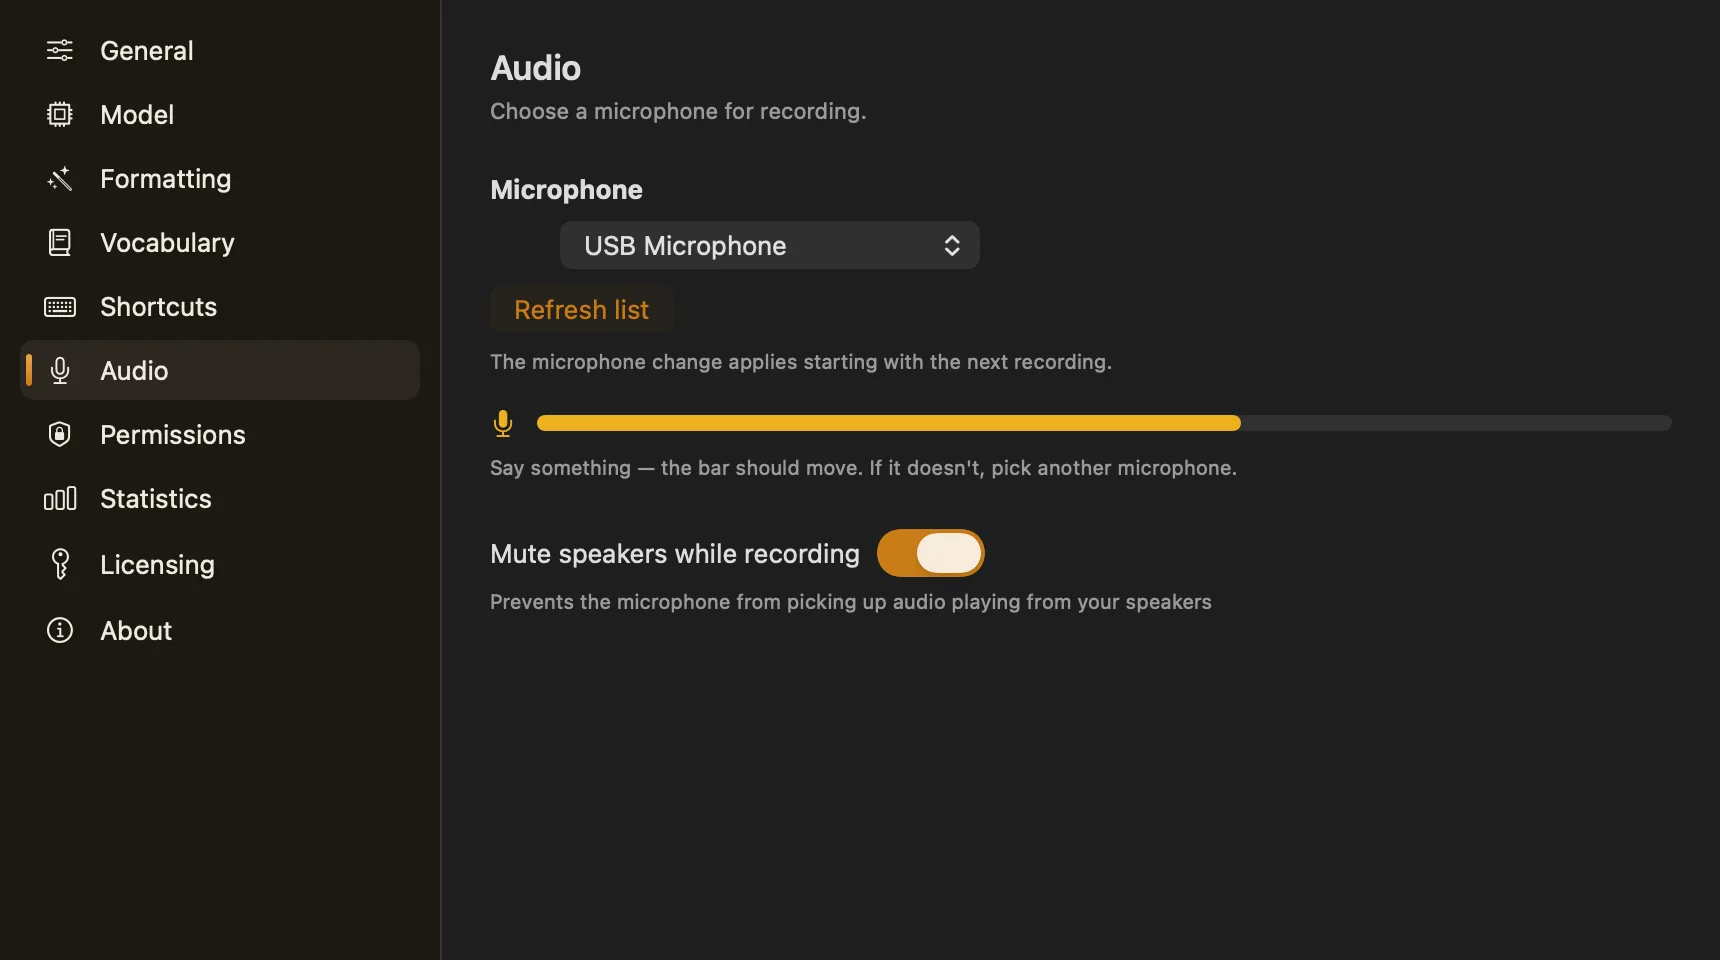This screenshot has width=1720, height=960.
Task: Click the About info icon
Action: (x=60, y=630)
